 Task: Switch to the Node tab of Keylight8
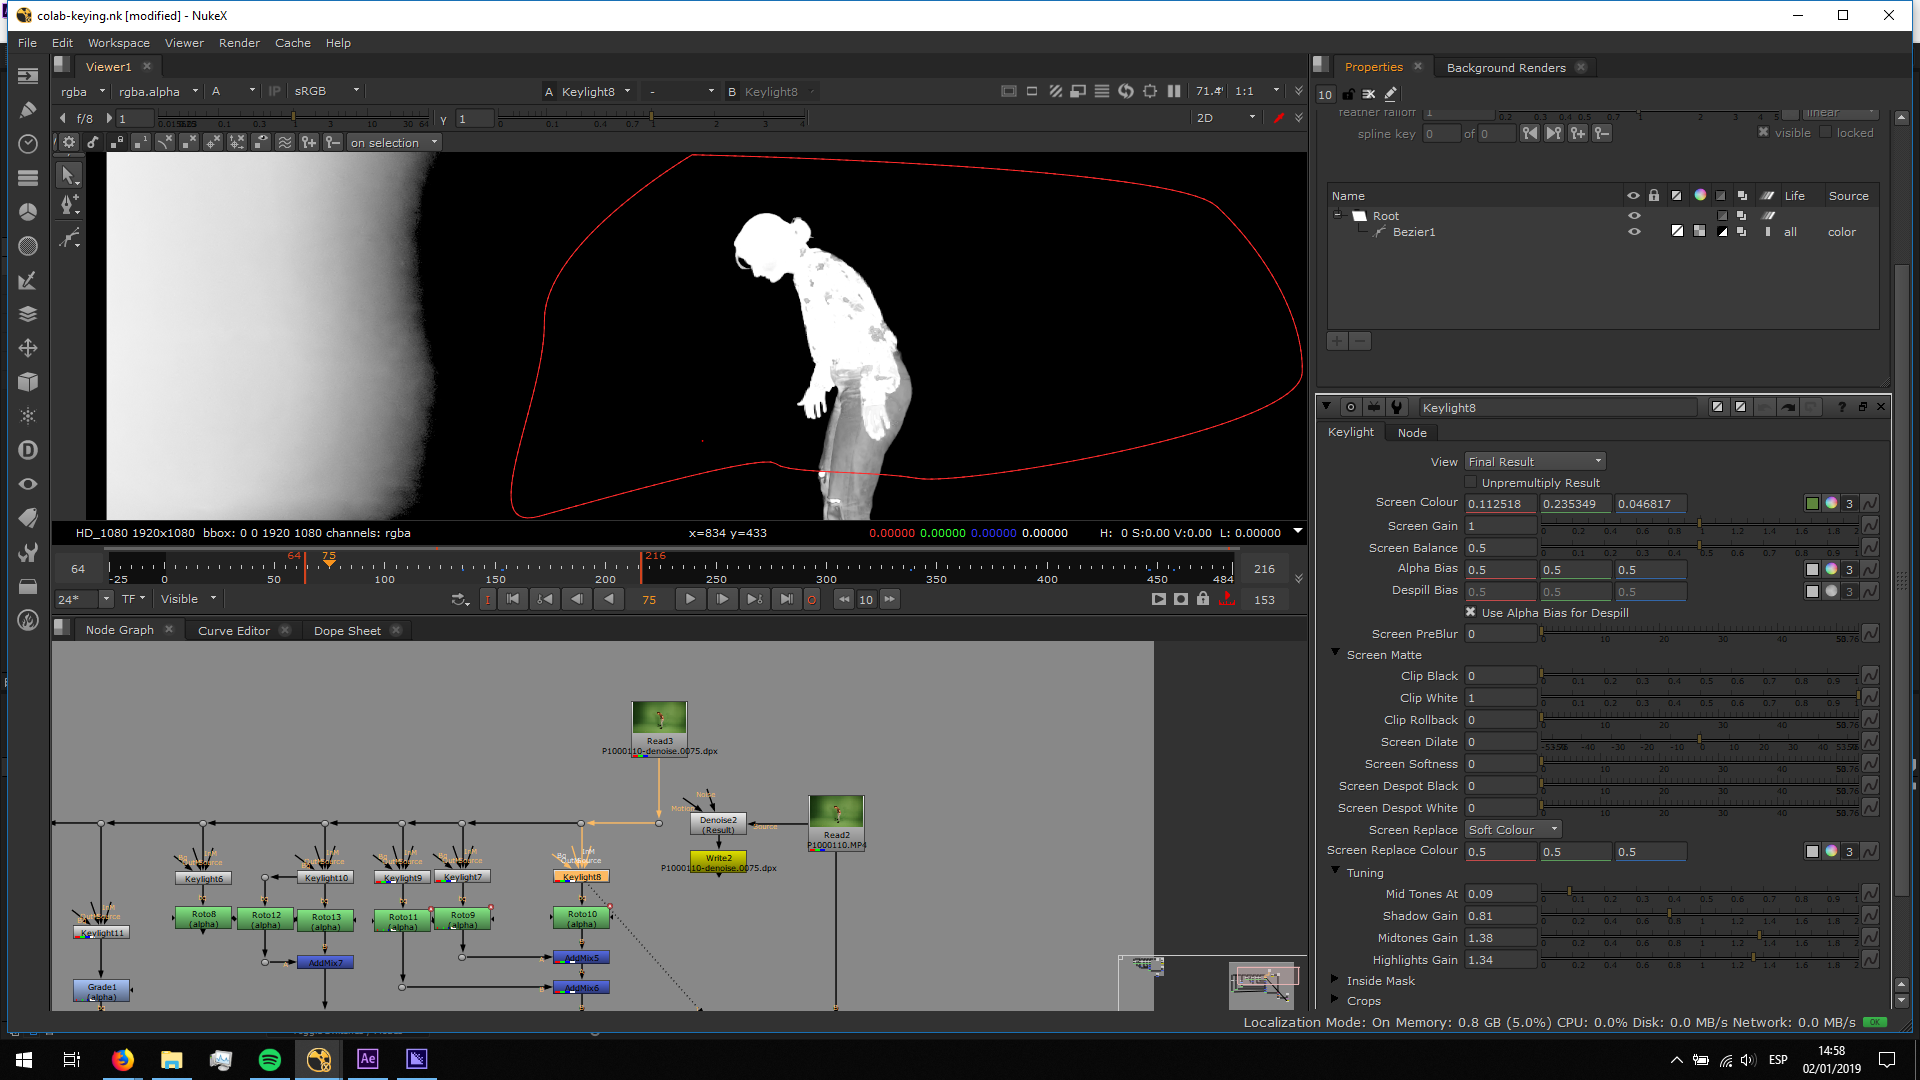(1412, 433)
